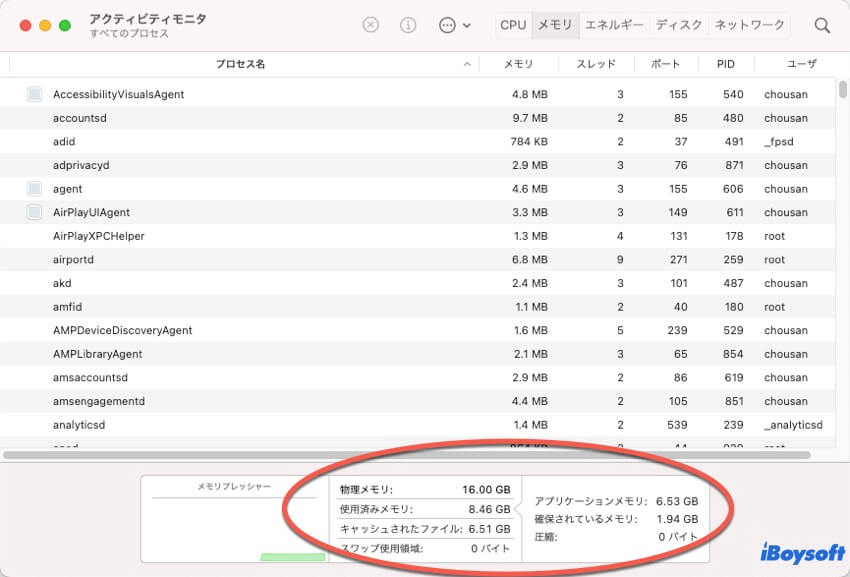Click the 確保されているメモリ 1.94 GB entry
The image size is (850, 577).
[616, 519]
